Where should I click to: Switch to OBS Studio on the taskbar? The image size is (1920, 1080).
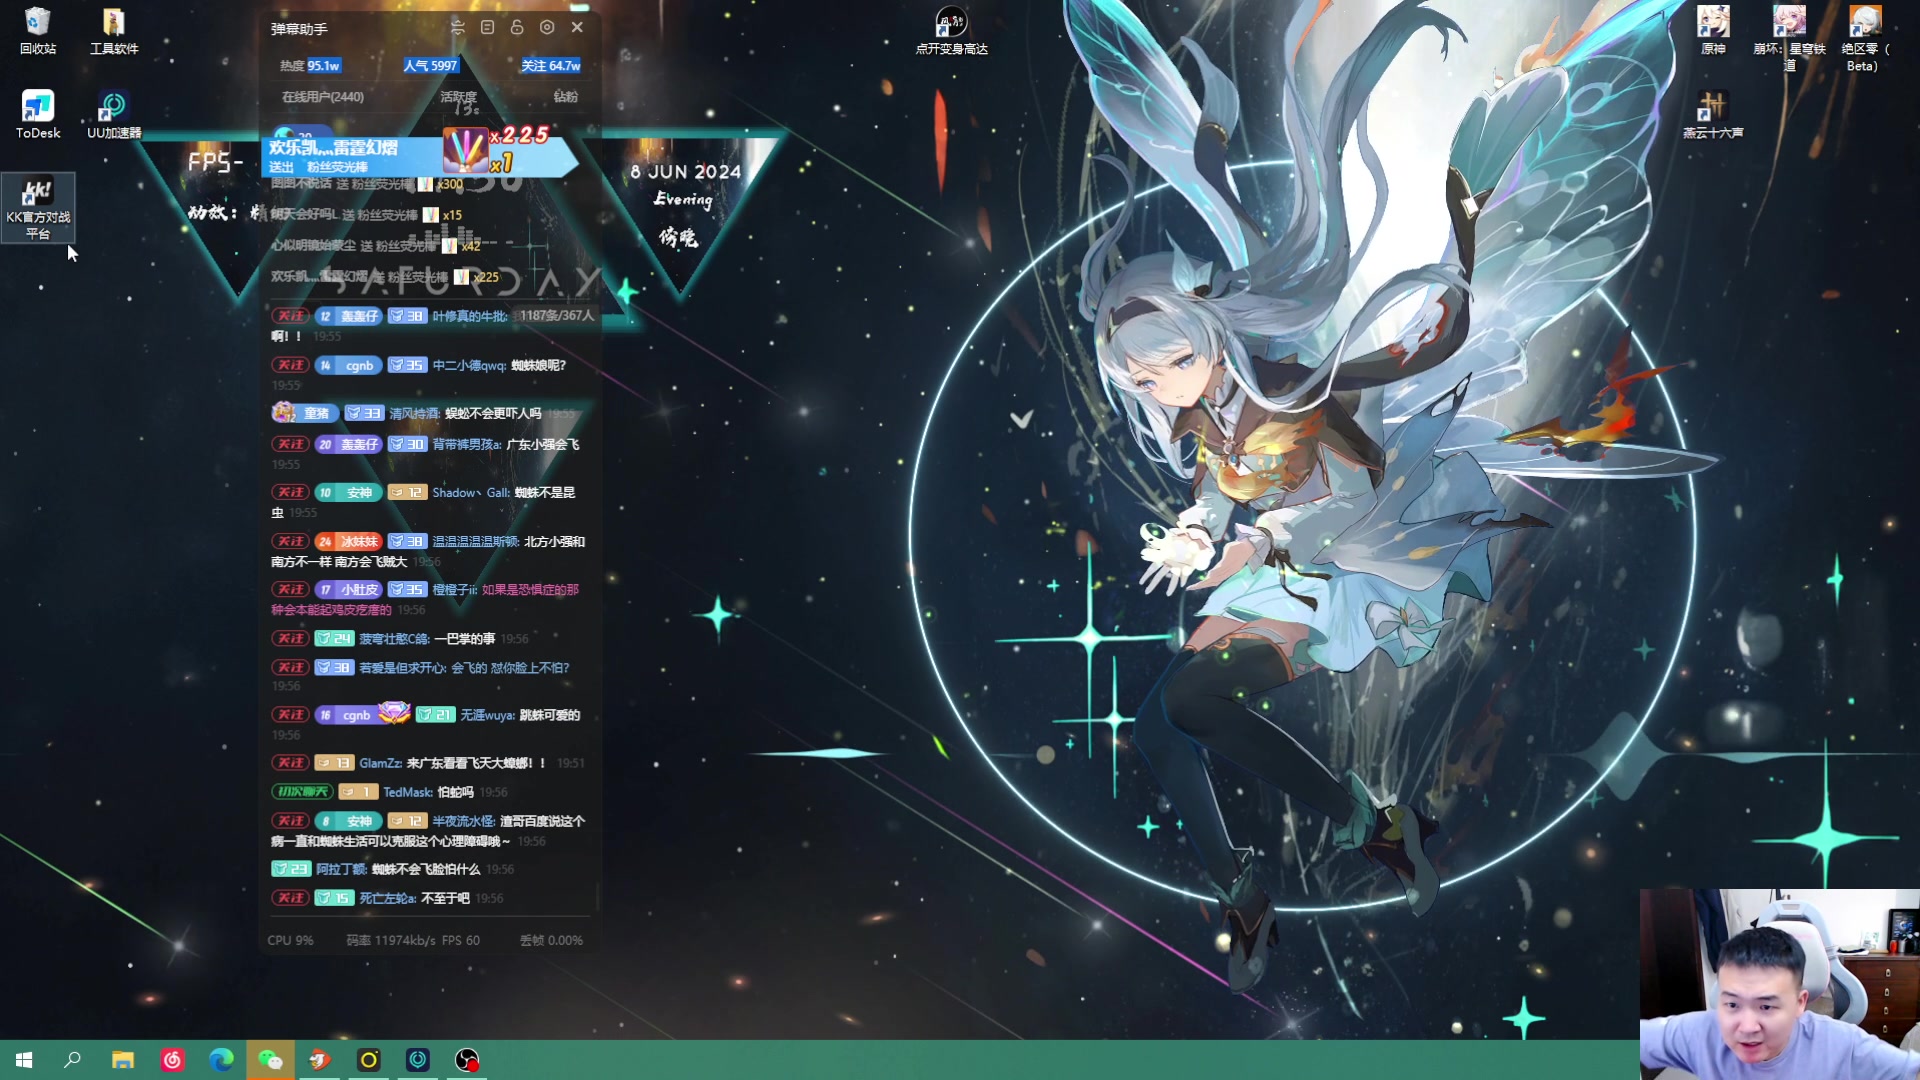(x=467, y=1060)
